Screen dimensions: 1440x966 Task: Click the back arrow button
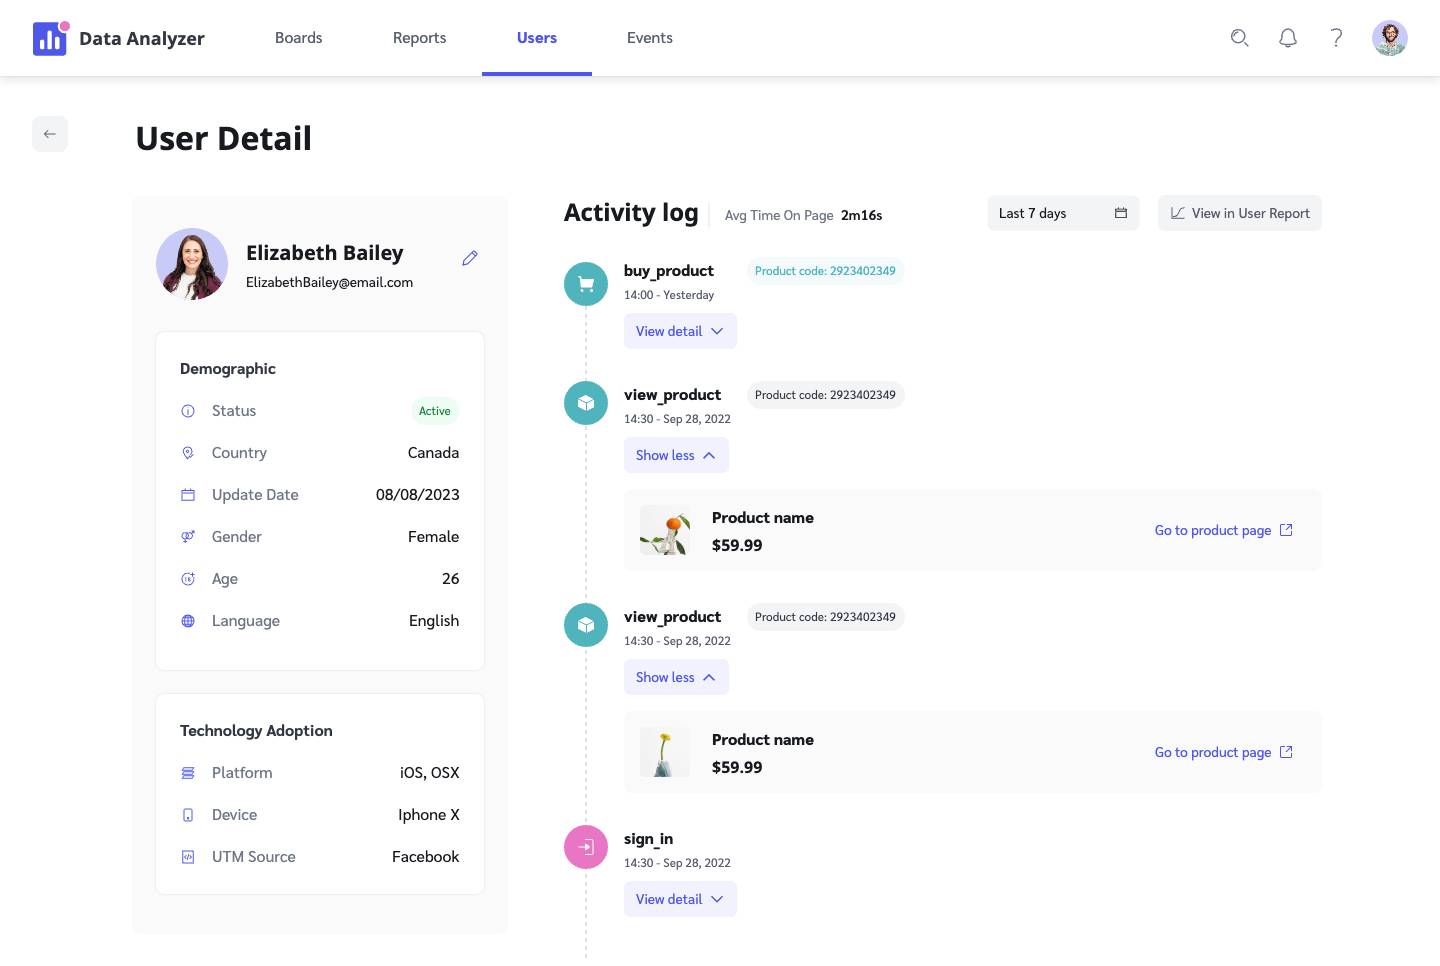[50, 134]
